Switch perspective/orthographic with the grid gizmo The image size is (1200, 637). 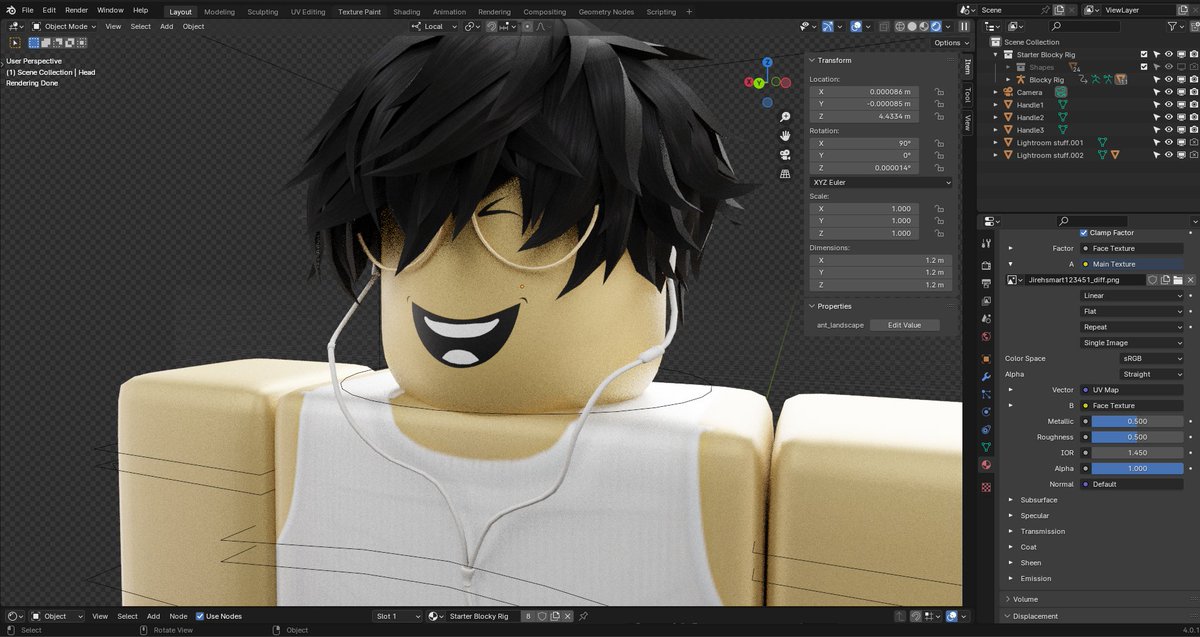pos(785,174)
